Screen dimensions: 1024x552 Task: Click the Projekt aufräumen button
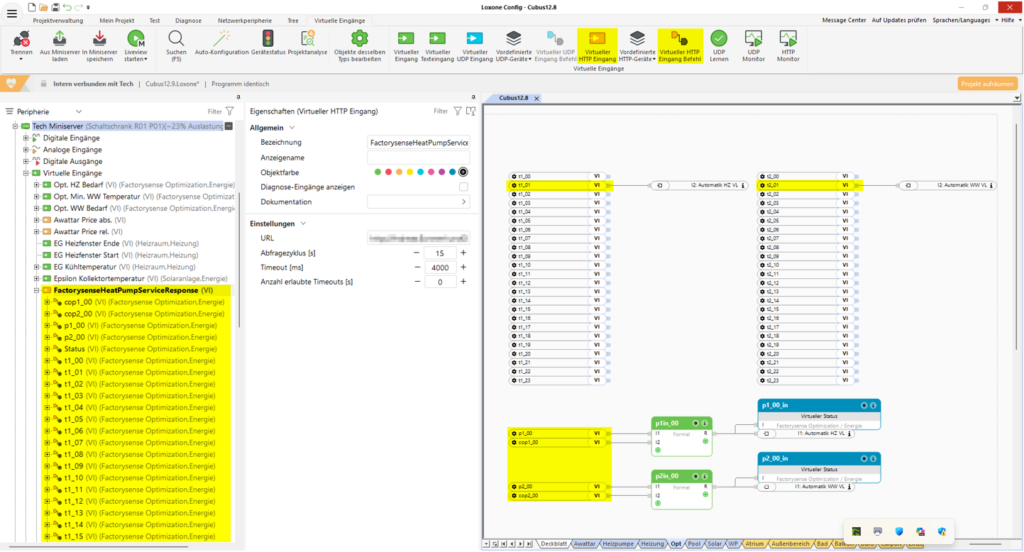(986, 84)
